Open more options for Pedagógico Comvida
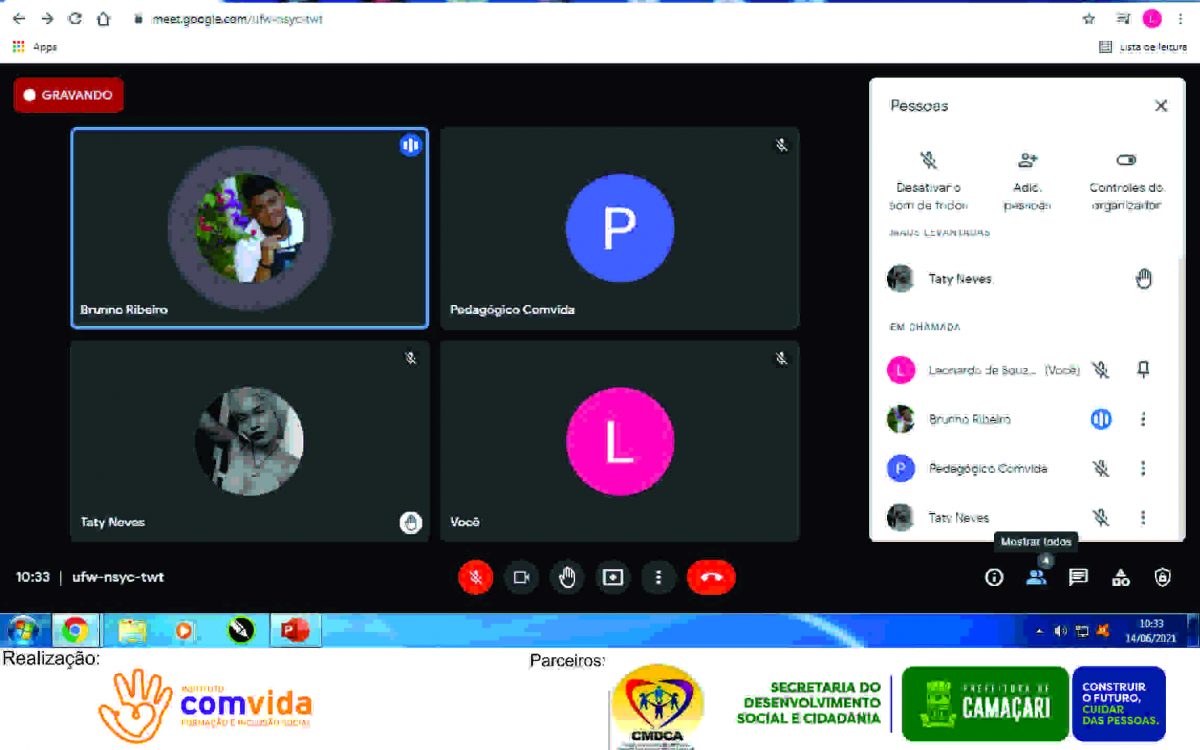 1144,468
